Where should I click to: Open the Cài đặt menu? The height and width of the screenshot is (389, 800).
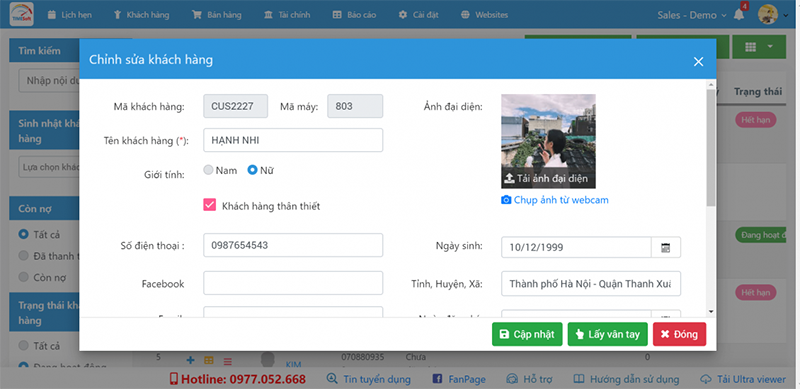(x=418, y=15)
